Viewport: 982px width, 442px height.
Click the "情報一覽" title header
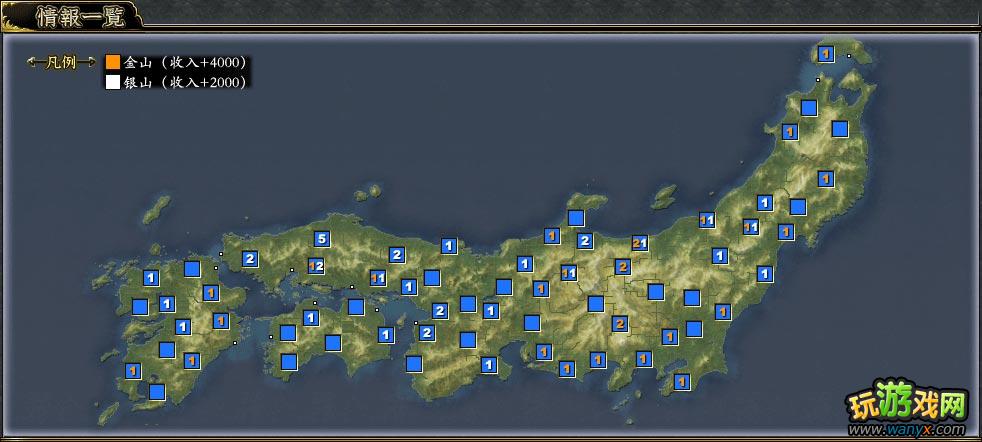click(80, 16)
